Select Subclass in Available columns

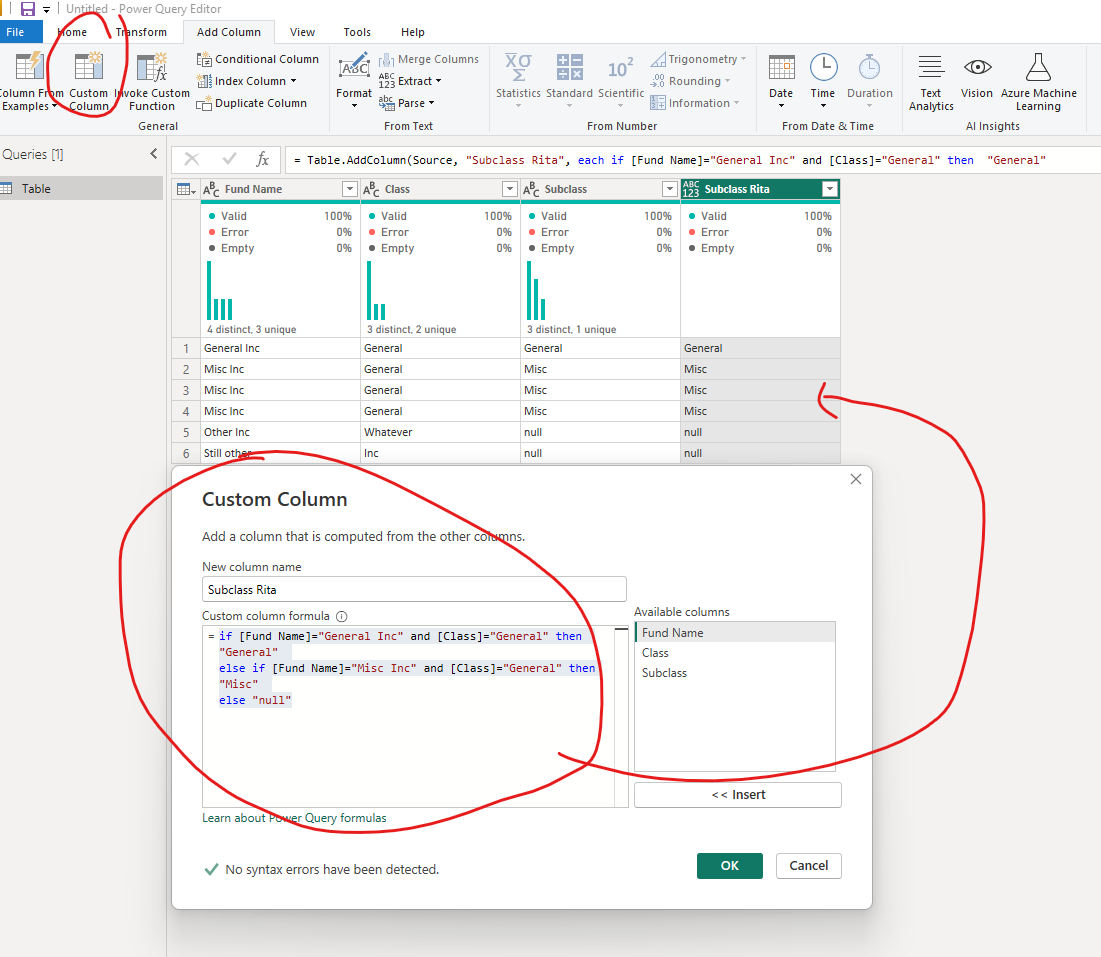pyautogui.click(x=735, y=673)
